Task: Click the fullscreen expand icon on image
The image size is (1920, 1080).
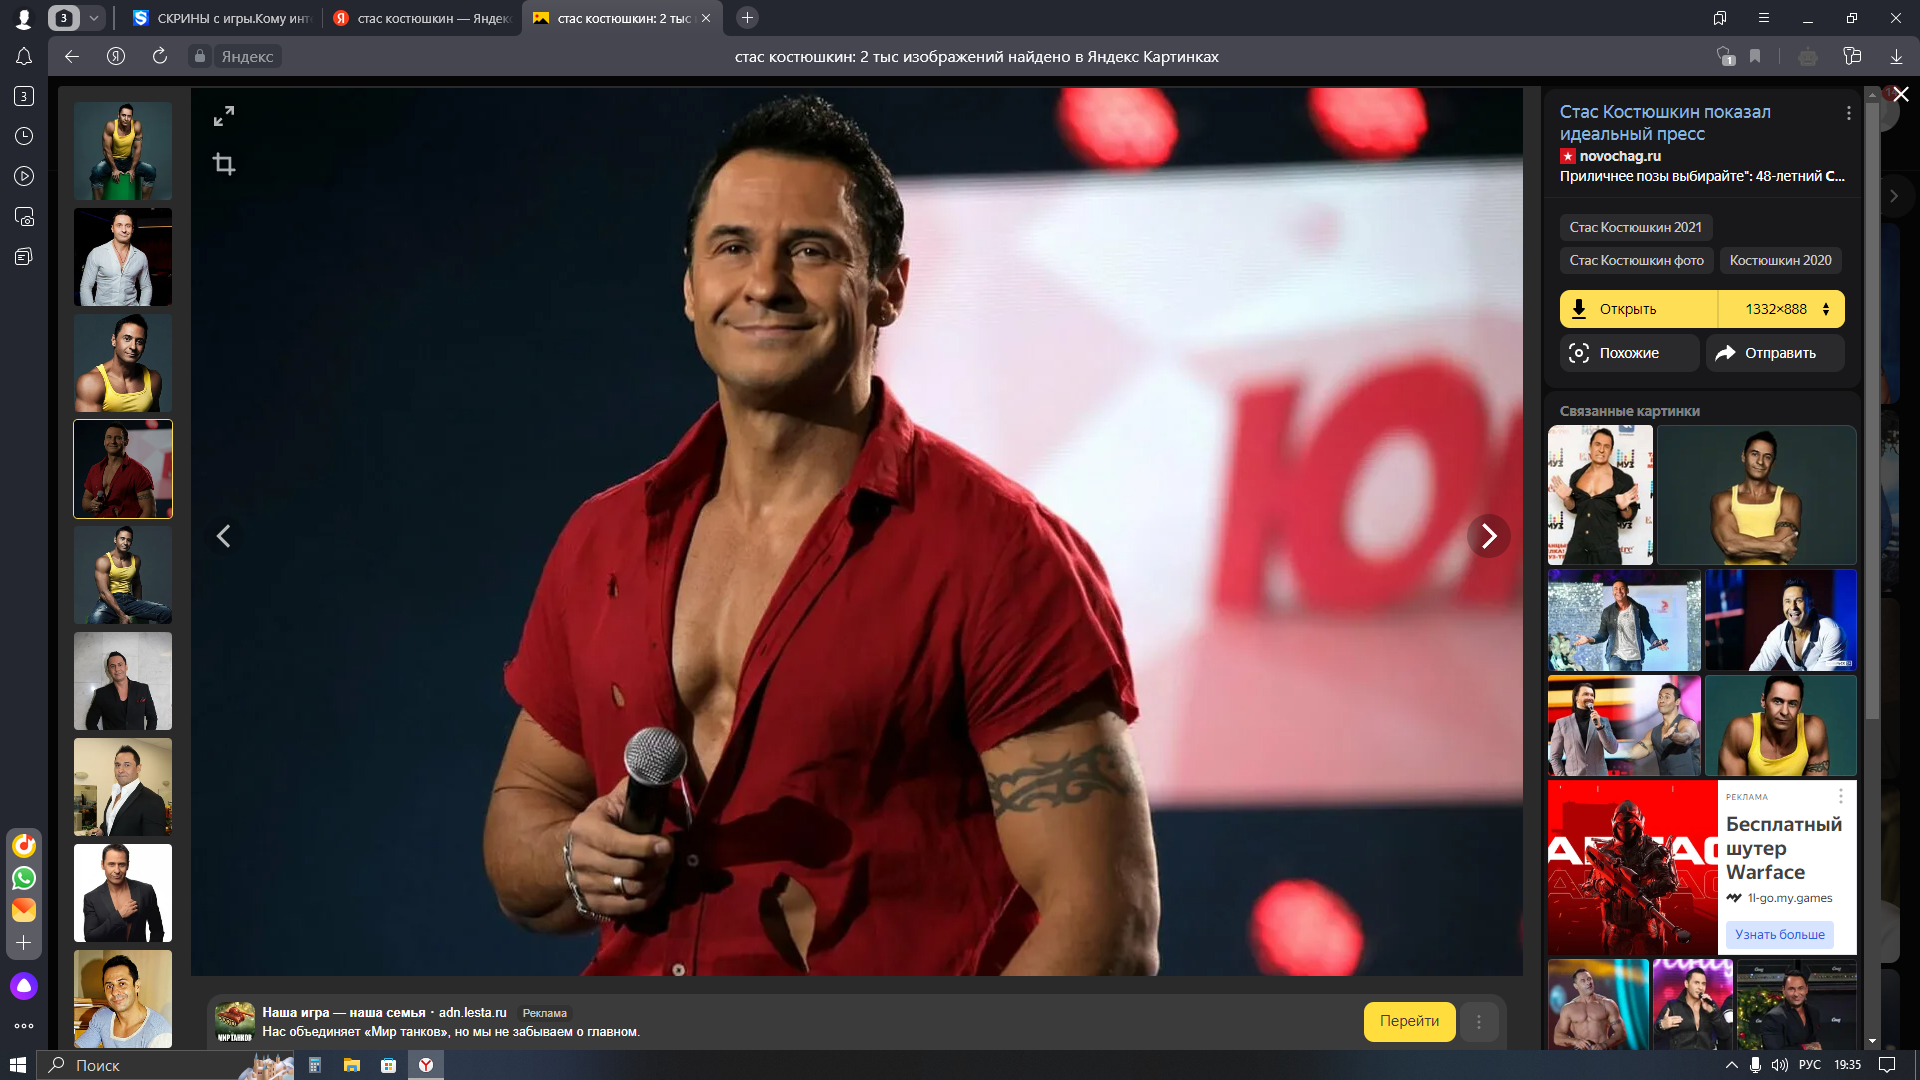Action: pos(224,116)
